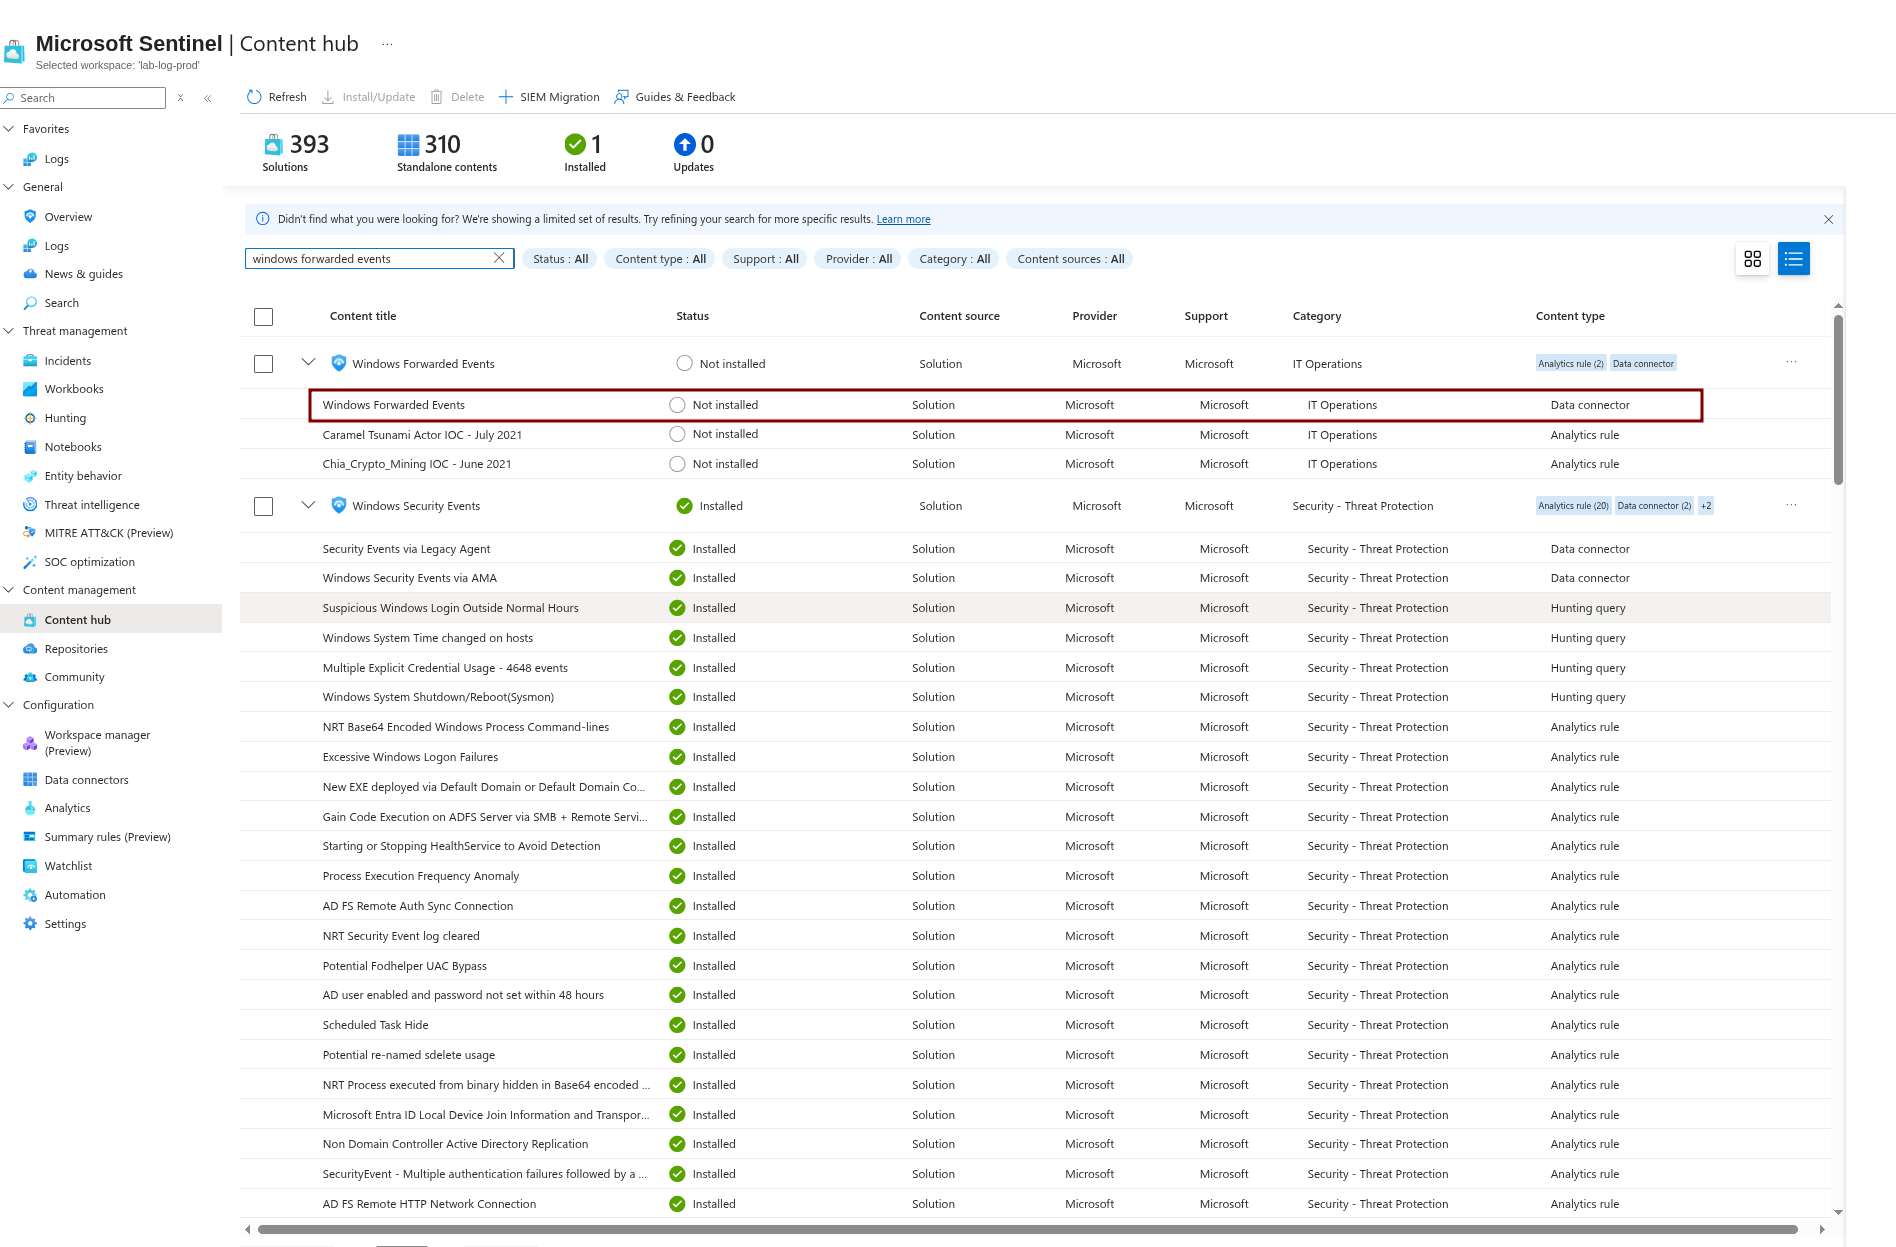Collapse Content management section
Viewport: 1896px width, 1247px height.
click(x=9, y=590)
